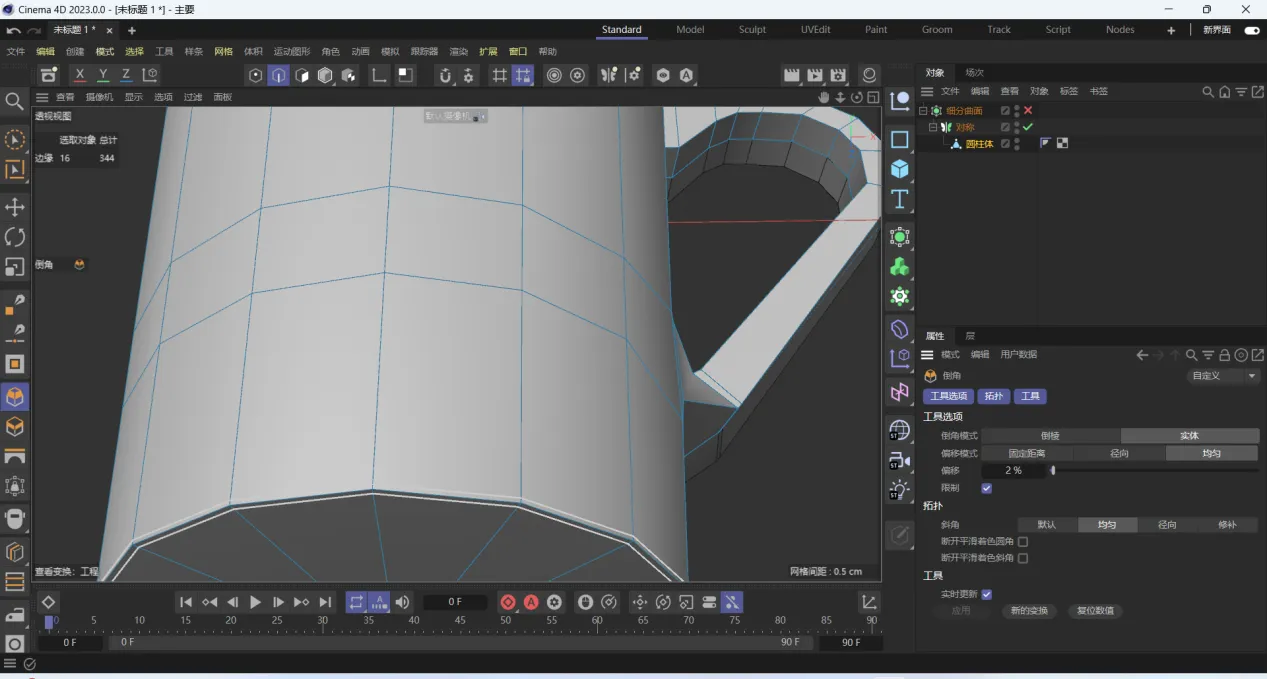Activate Edges mode in top toolbar

(279, 75)
